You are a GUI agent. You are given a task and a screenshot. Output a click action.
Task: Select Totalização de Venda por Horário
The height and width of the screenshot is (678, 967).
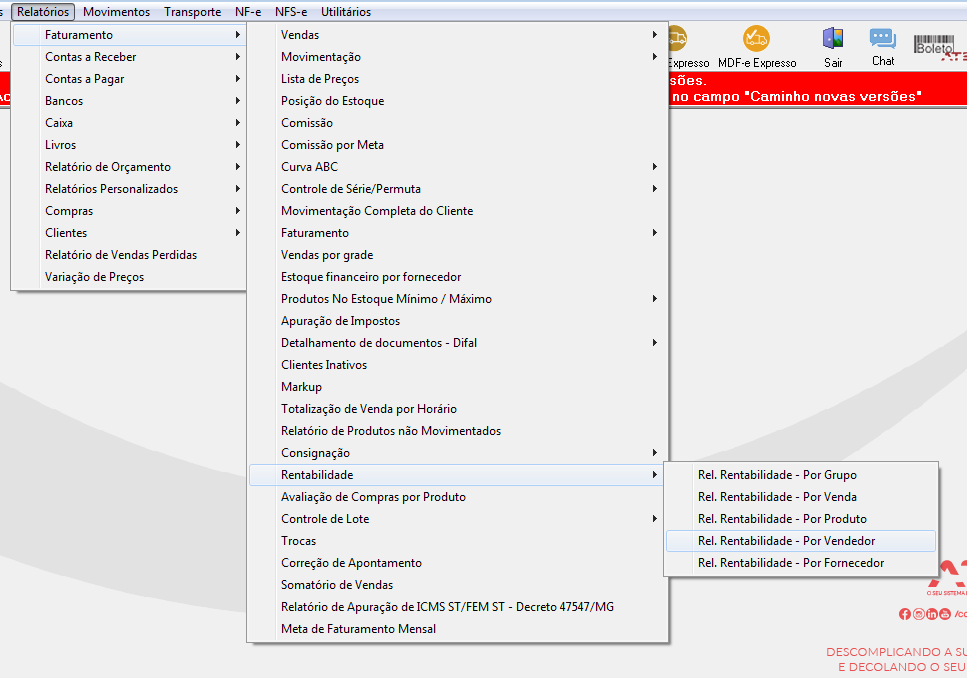click(457, 409)
